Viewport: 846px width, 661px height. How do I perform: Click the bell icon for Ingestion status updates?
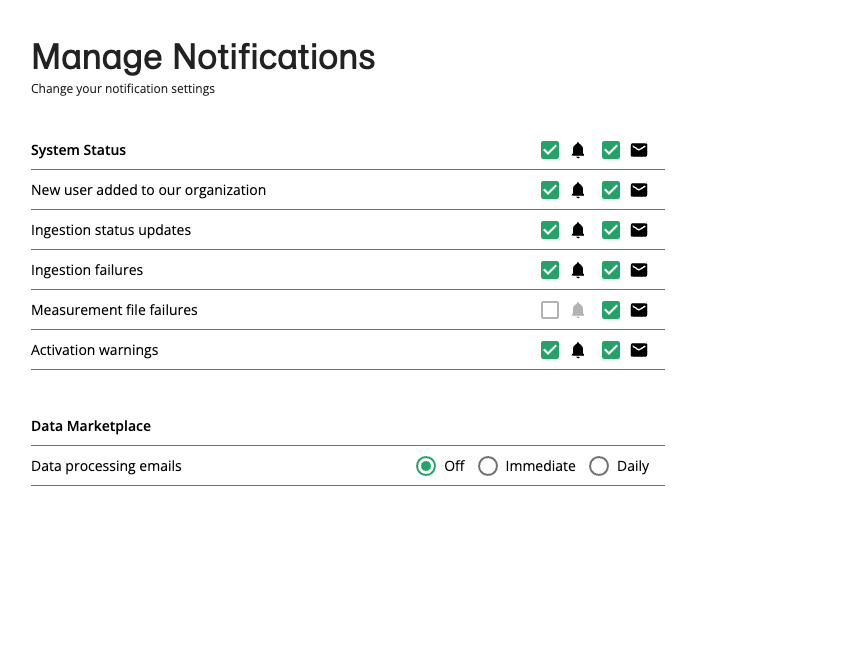[x=578, y=229]
